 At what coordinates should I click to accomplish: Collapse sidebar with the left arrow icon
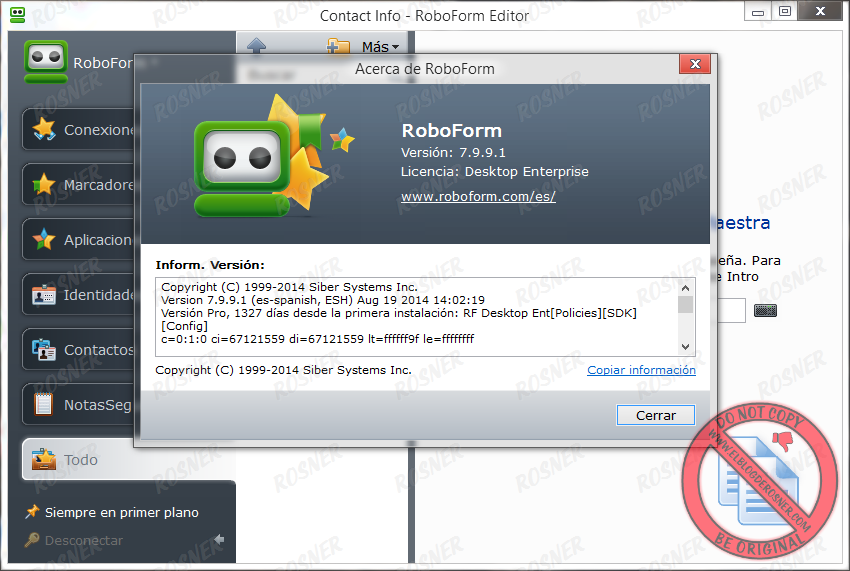click(x=220, y=539)
